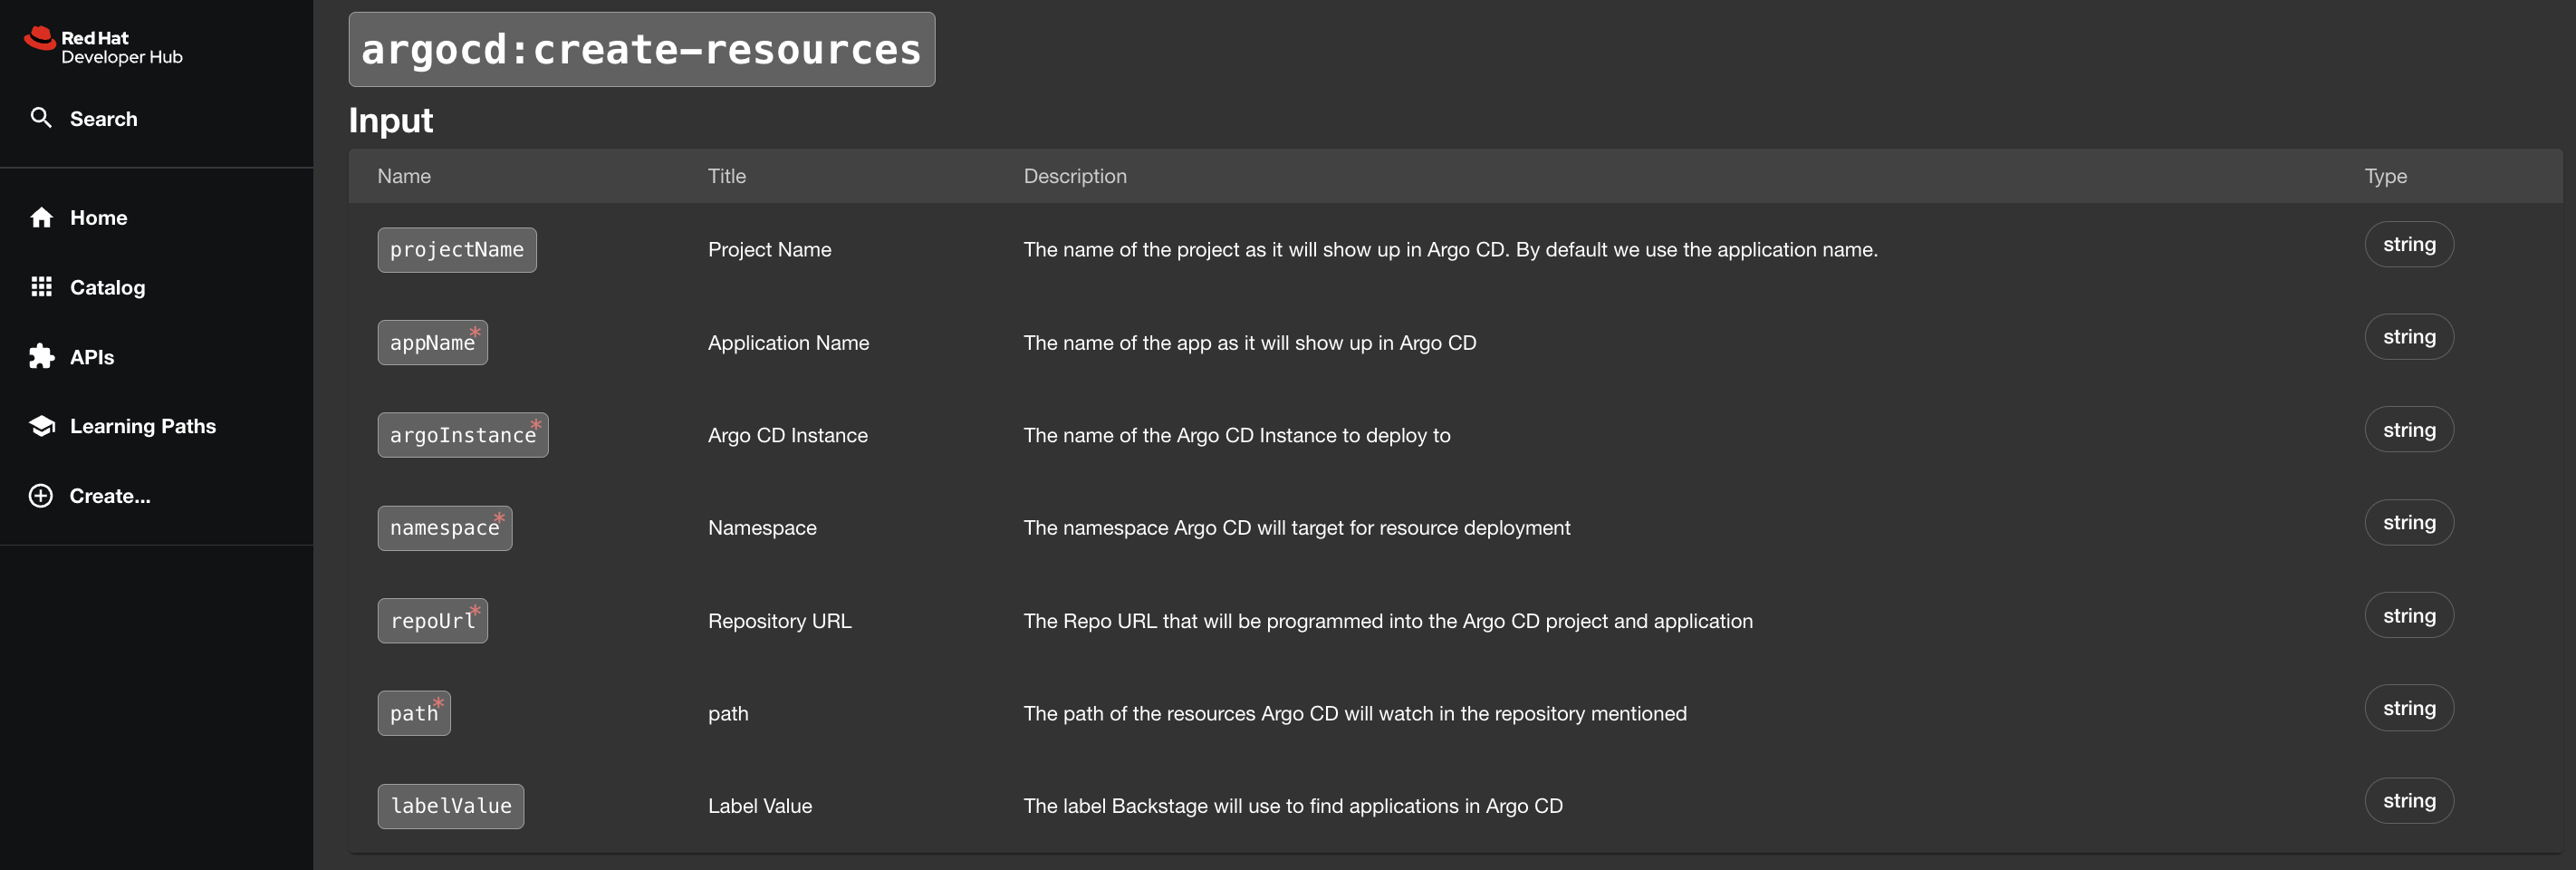Viewport: 2576px width, 870px height.
Task: Click the Description column header
Action: click(1074, 176)
